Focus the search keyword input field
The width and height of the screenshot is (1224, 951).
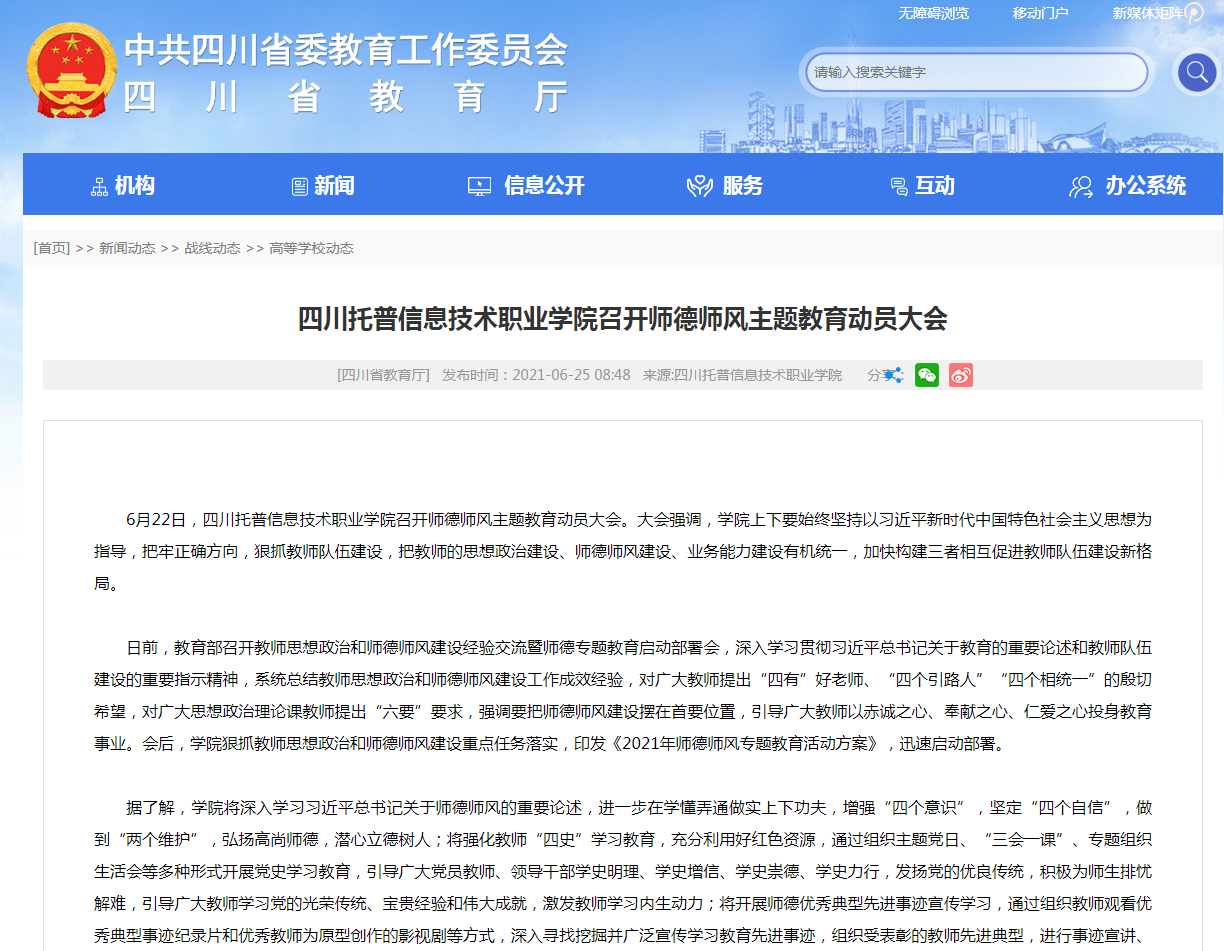976,72
